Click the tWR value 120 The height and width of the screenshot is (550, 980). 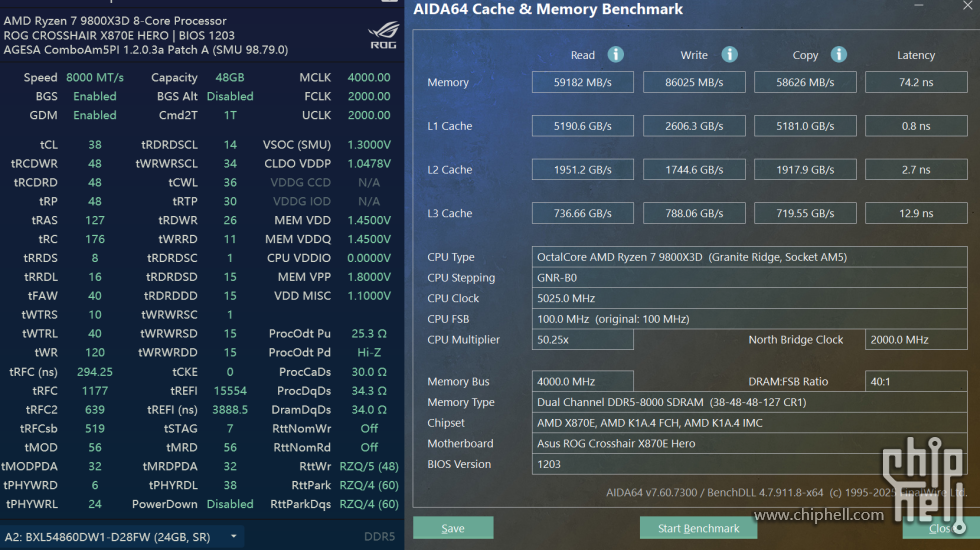(95, 352)
